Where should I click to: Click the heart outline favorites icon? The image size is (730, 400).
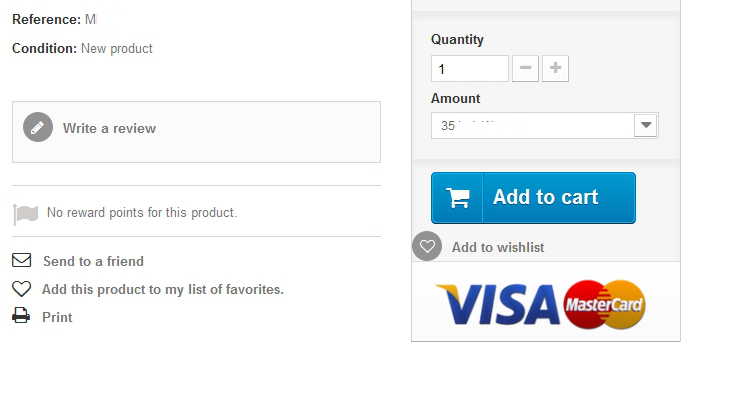click(x=22, y=289)
